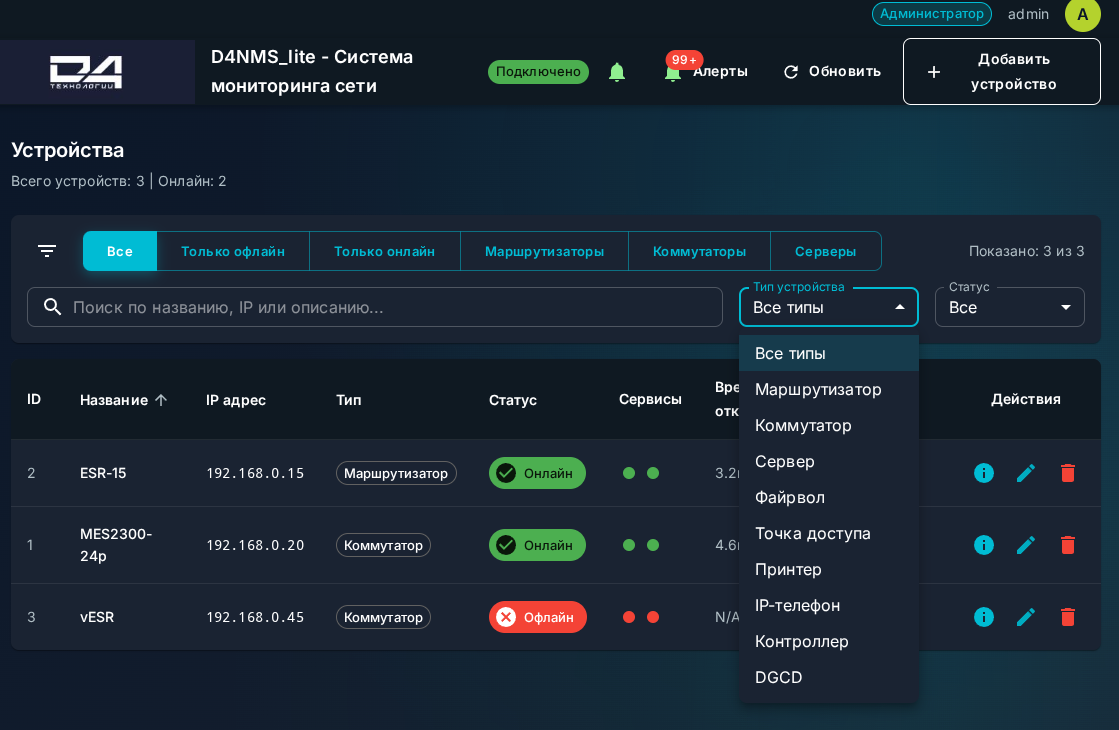Click Коммутатор type chip for vESR
The width and height of the screenshot is (1119, 730).
[x=383, y=617]
